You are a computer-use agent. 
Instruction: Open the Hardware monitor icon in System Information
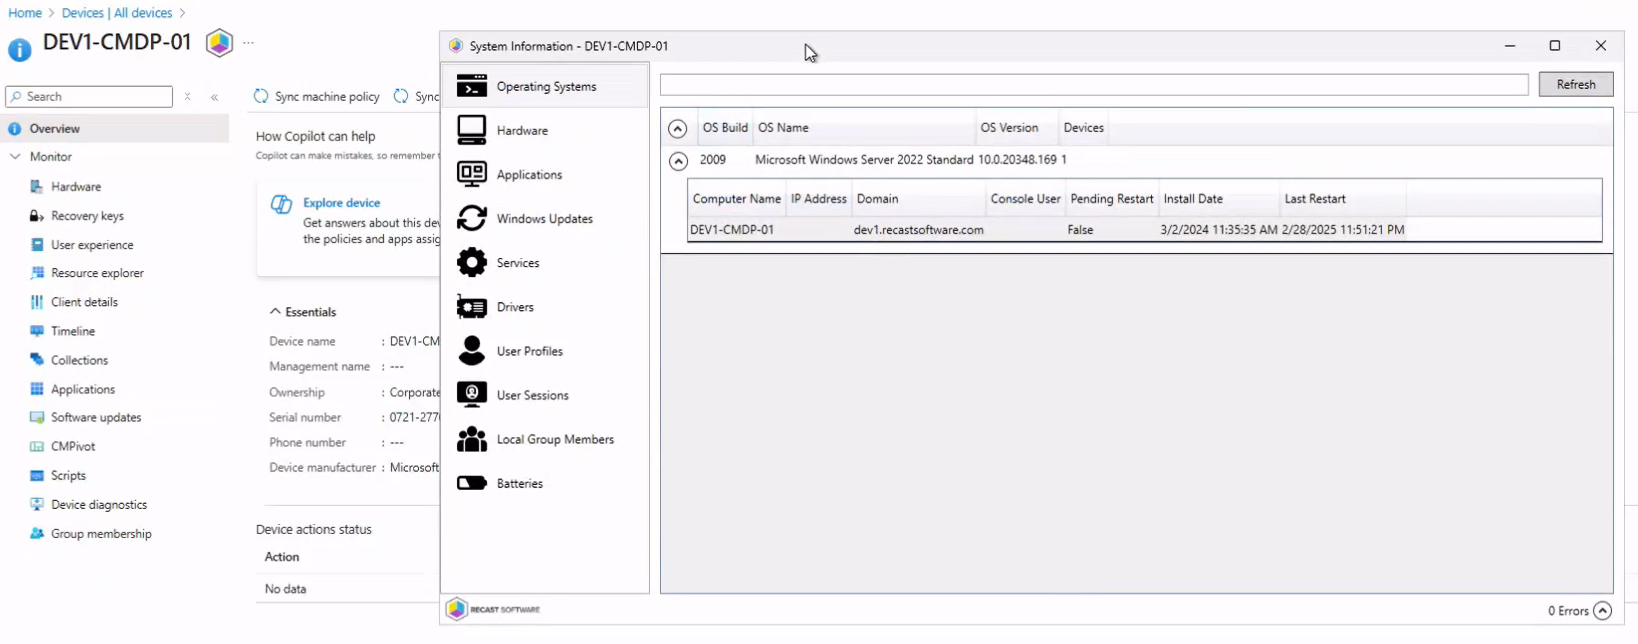click(472, 130)
